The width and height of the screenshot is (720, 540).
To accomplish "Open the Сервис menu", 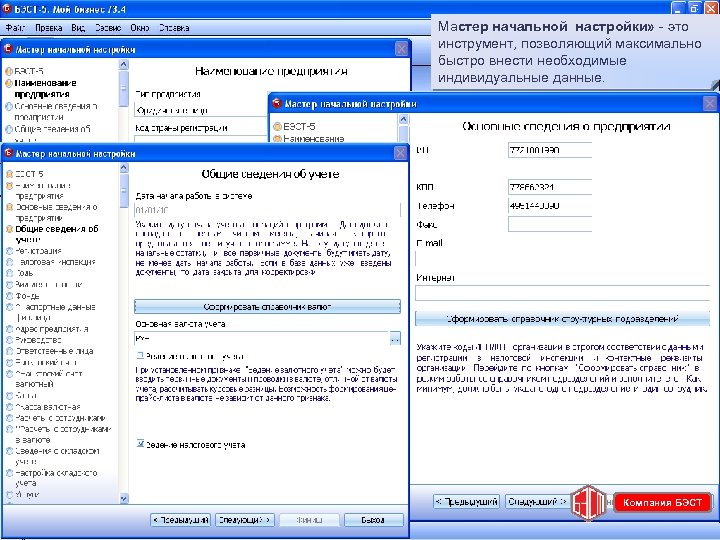I will click(108, 28).
